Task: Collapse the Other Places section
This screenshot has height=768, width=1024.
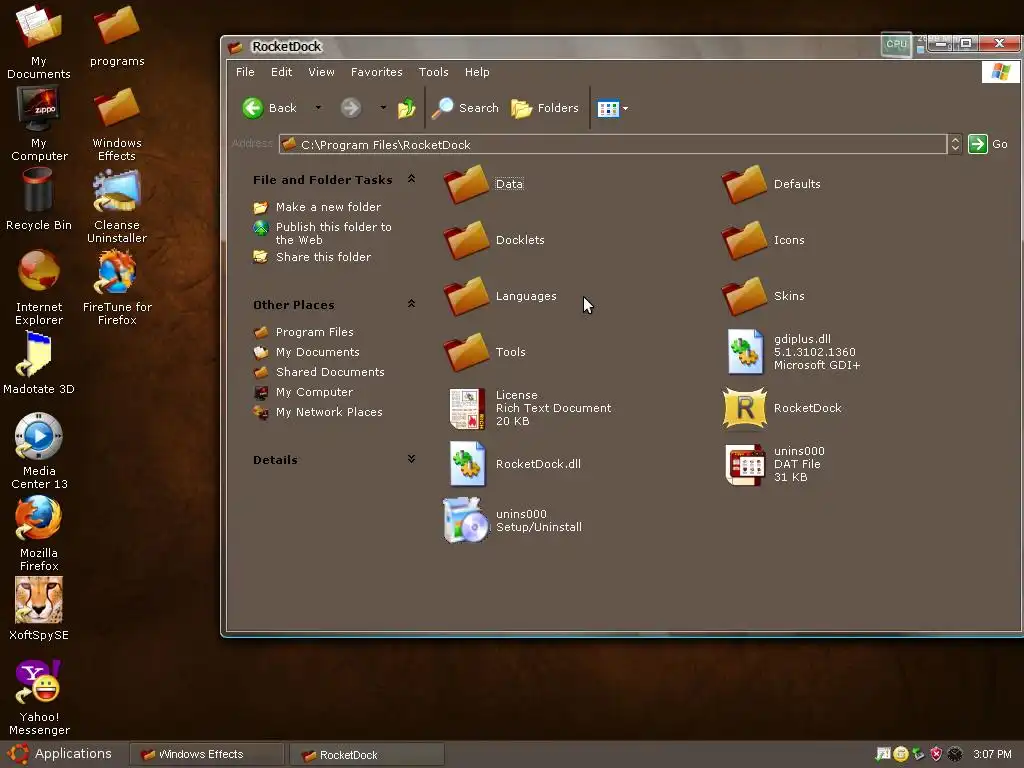Action: 411,304
